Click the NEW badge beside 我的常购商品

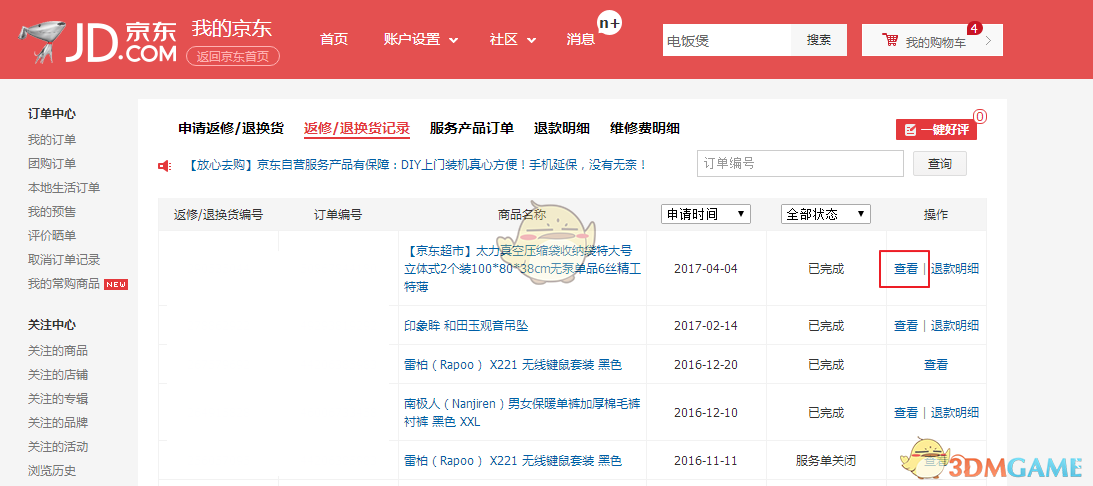click(x=116, y=284)
